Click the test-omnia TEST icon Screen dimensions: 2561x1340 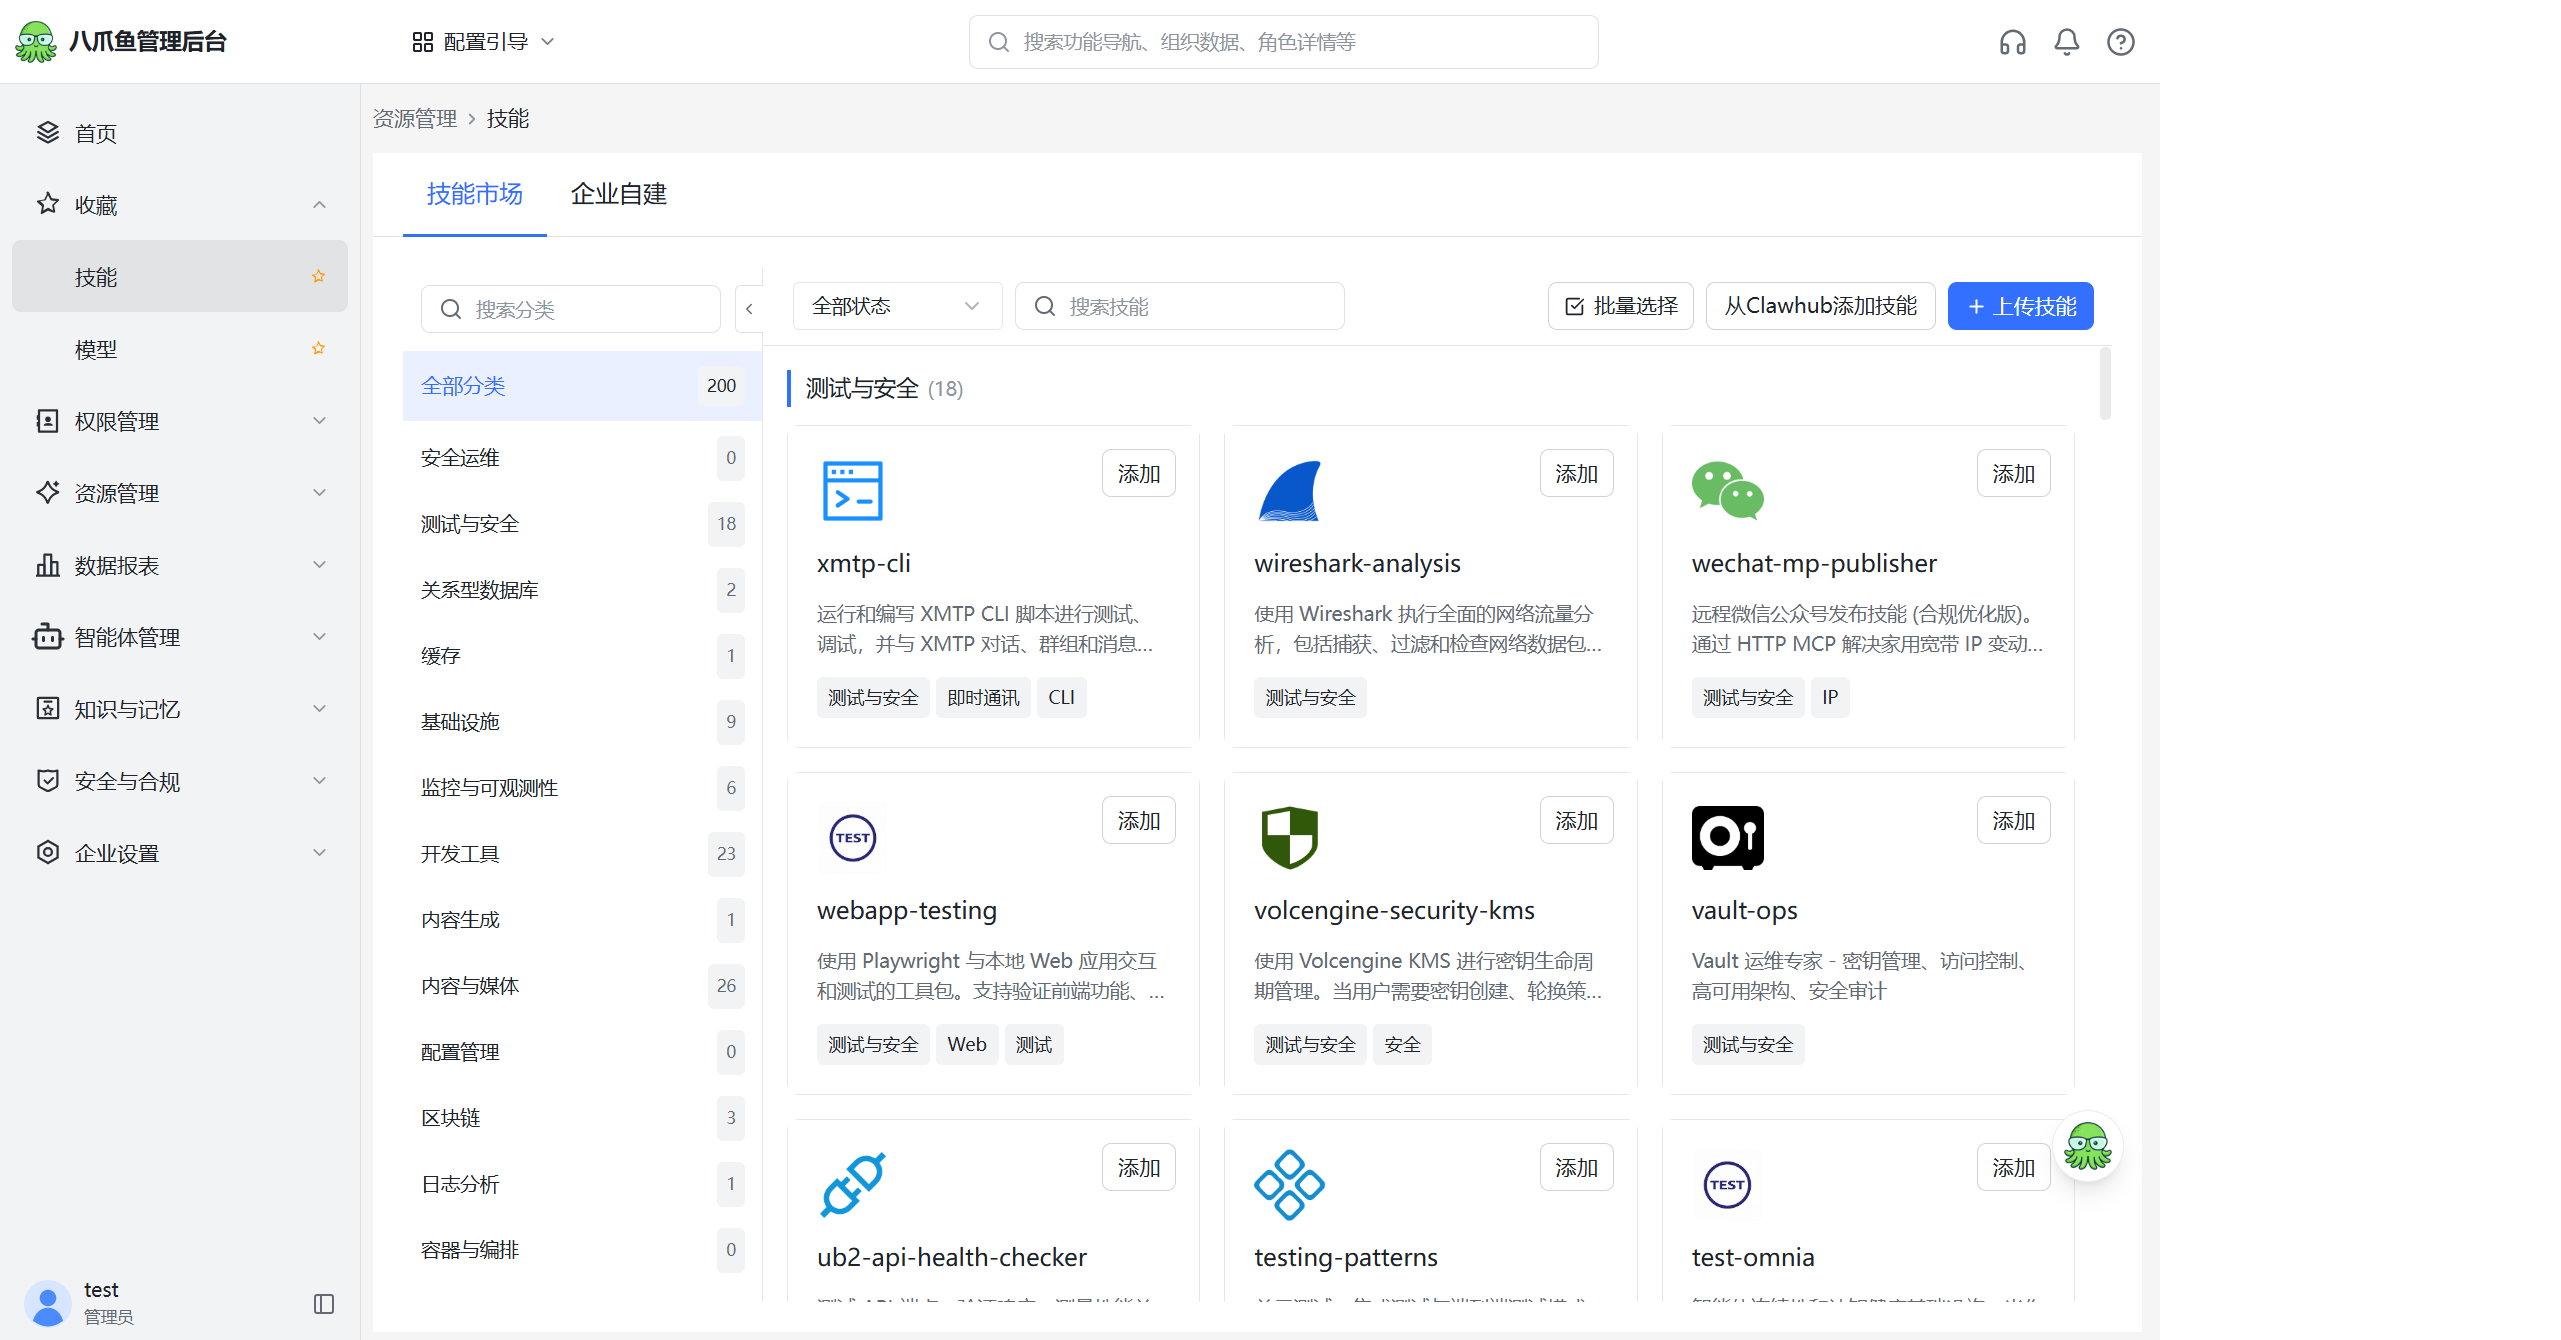(x=1728, y=1185)
